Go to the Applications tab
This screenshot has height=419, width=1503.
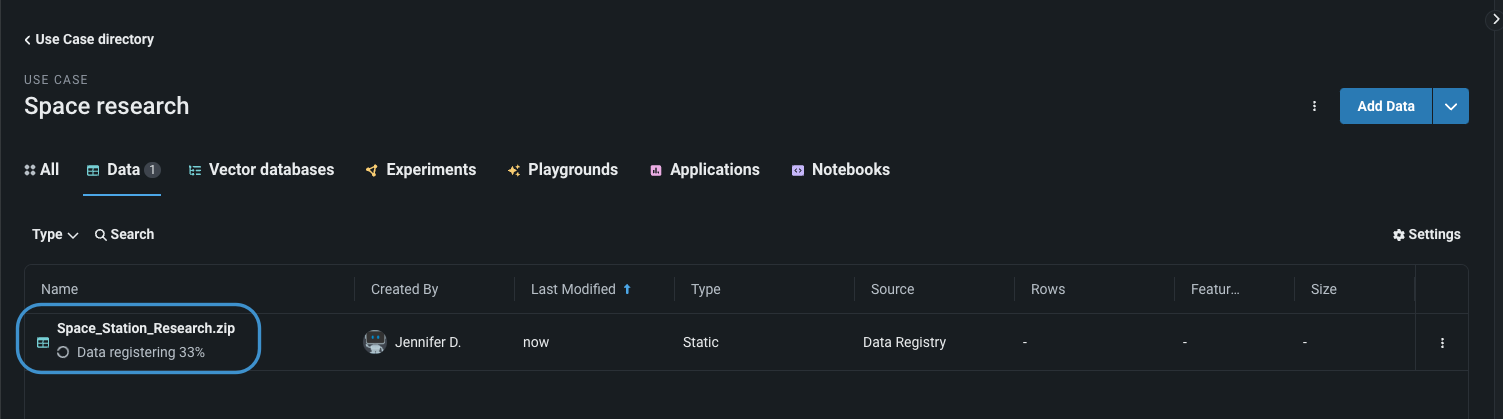pyautogui.click(x=705, y=170)
